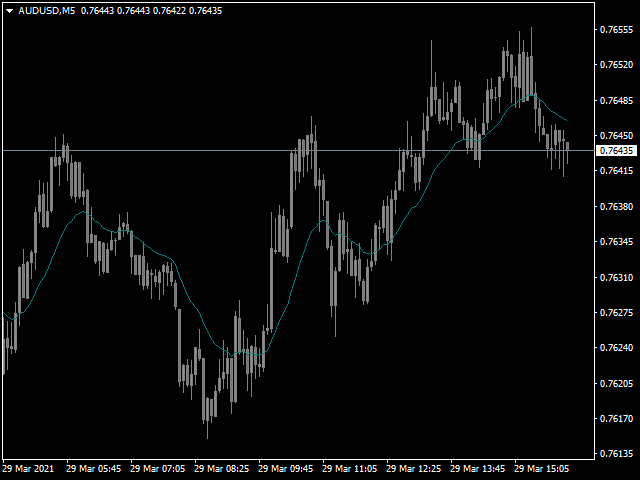Viewport: 640px width, 480px height.
Task: Select price level 0.76380 on the scale
Action: coord(616,206)
